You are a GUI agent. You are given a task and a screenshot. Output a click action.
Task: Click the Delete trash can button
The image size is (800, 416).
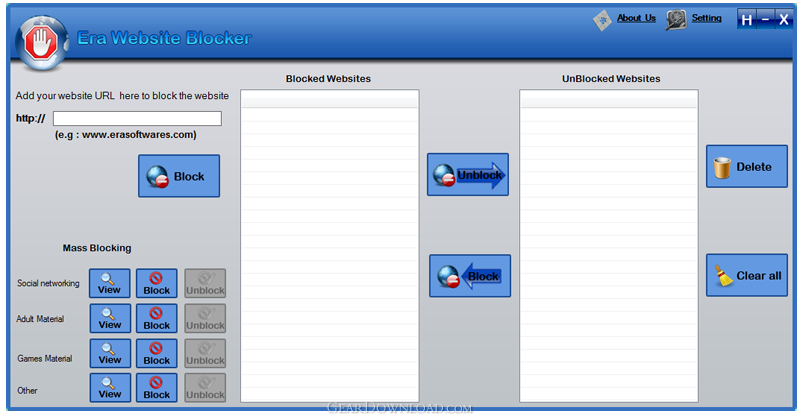747,166
